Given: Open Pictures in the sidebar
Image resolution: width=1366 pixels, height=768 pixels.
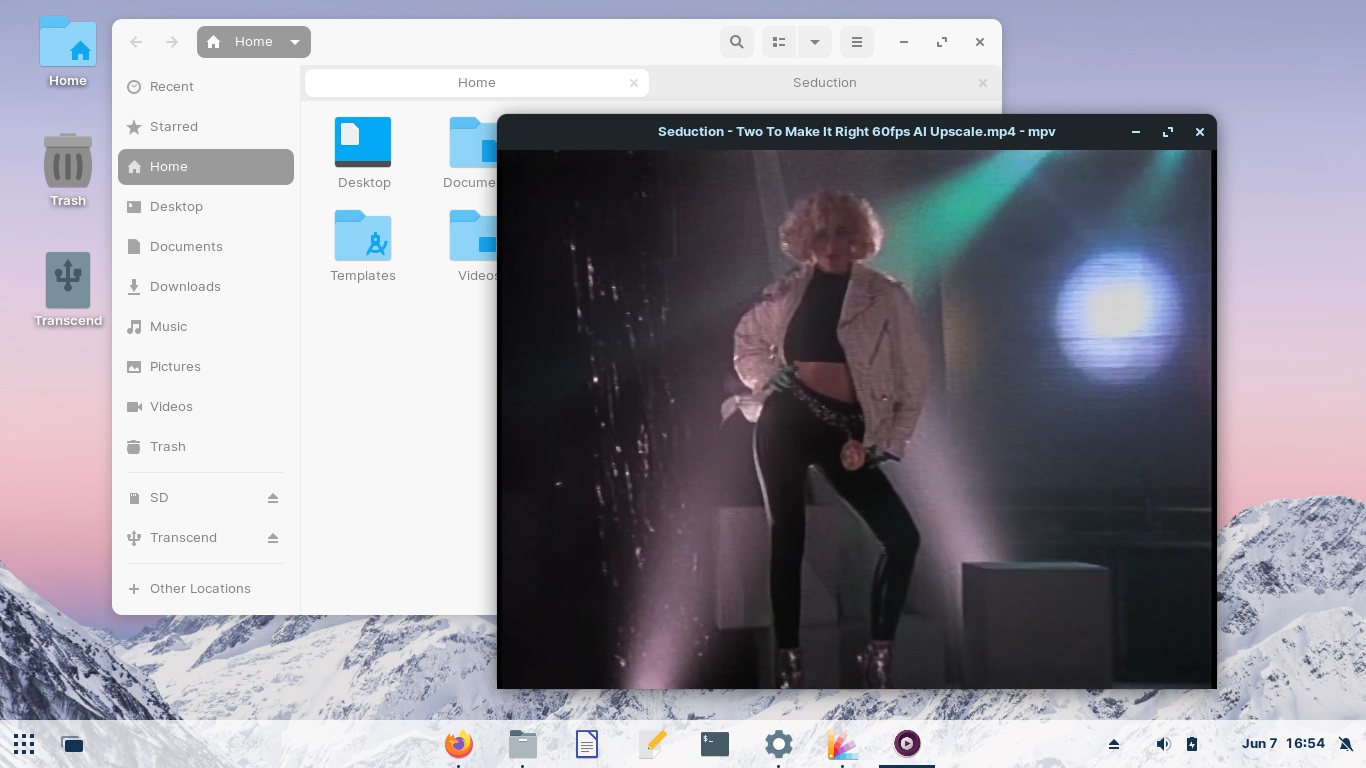Looking at the screenshot, I should coord(206,367).
